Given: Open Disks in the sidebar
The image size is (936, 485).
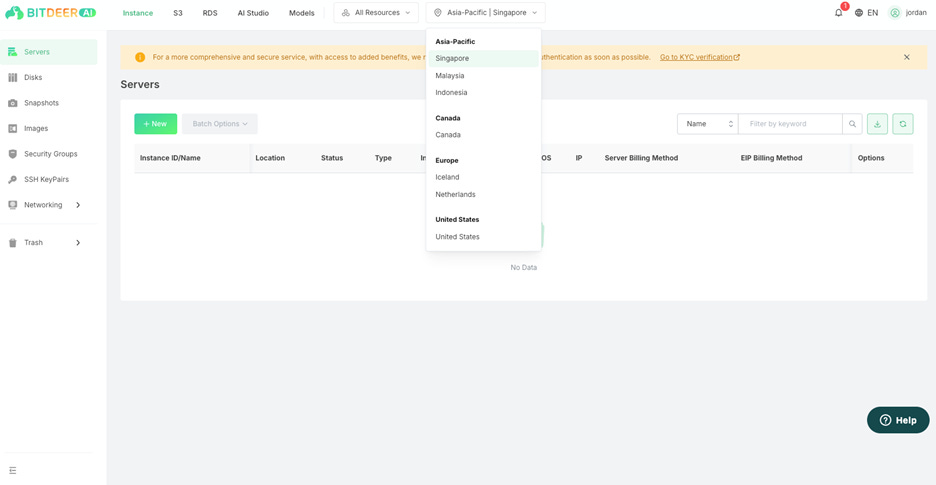Looking at the screenshot, I should (49, 78).
